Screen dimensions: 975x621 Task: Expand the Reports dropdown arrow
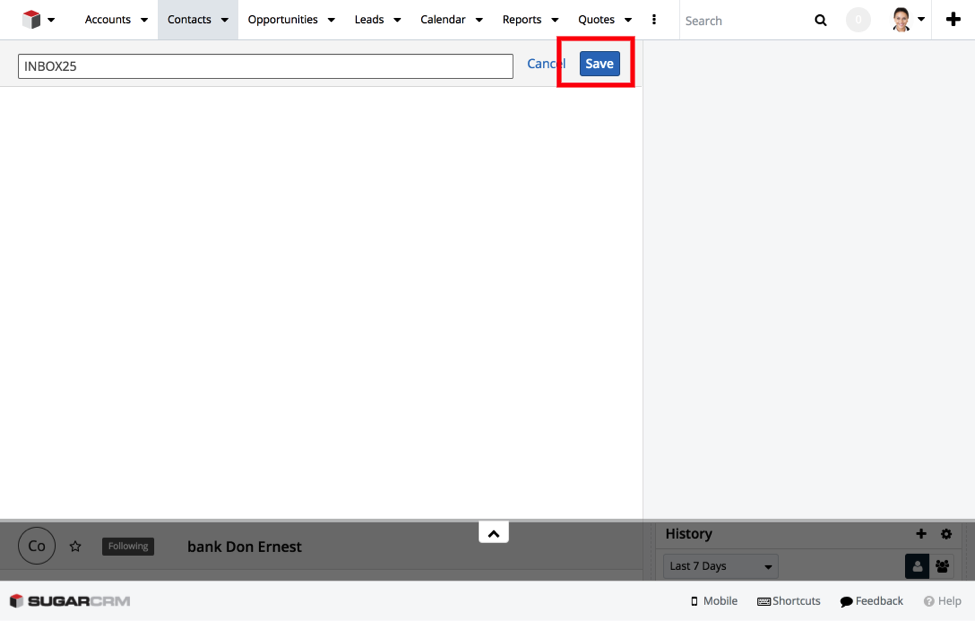[555, 20]
